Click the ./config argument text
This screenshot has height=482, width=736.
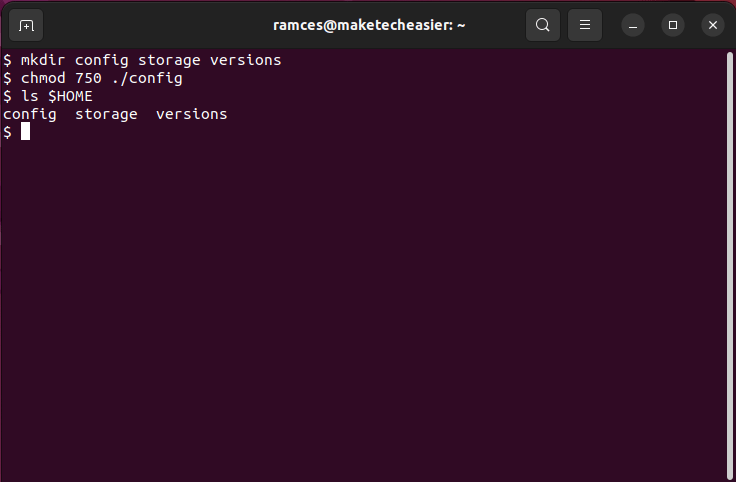point(147,78)
